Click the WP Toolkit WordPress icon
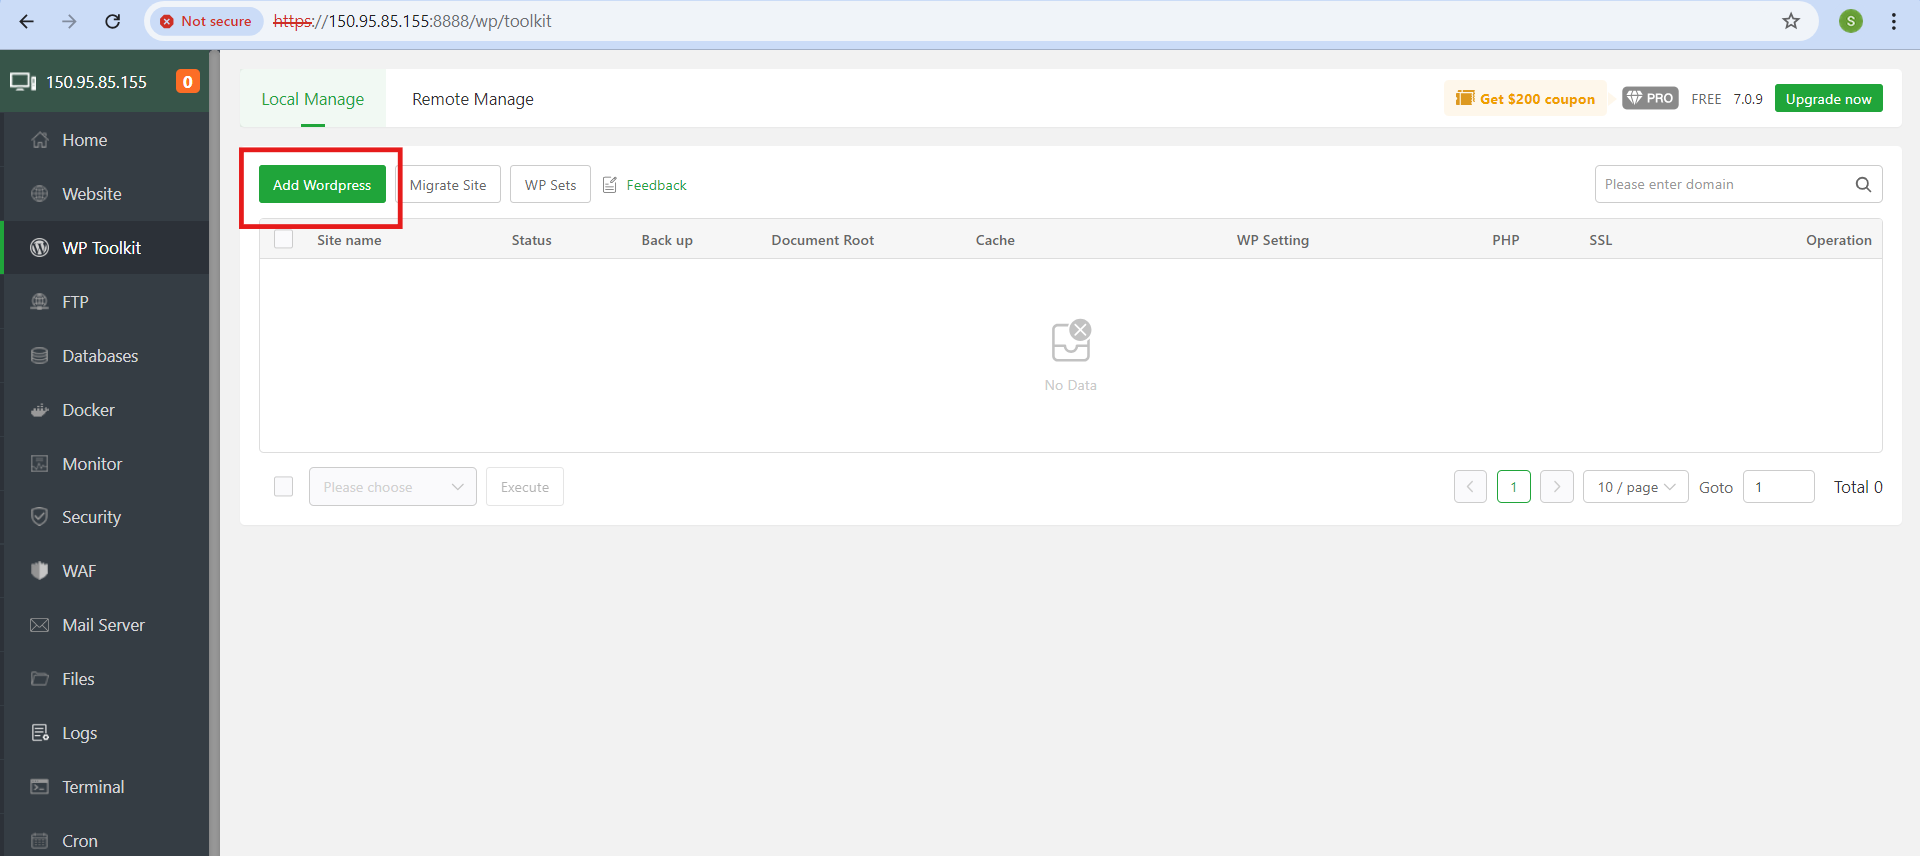1920x856 pixels. click(x=40, y=248)
